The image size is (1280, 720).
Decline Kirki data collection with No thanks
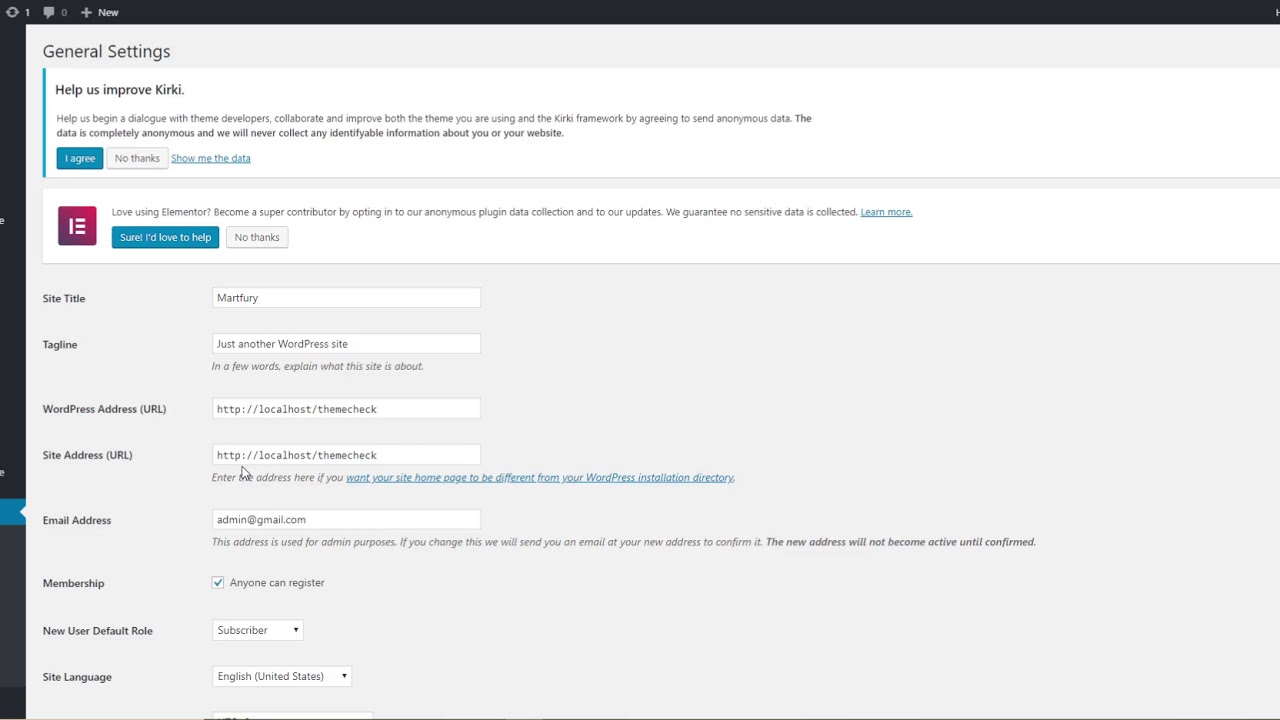pyautogui.click(x=137, y=158)
